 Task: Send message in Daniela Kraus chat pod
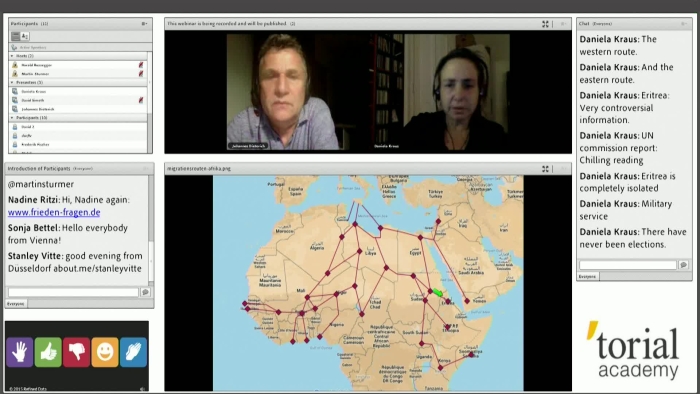pyautogui.click(x=683, y=265)
